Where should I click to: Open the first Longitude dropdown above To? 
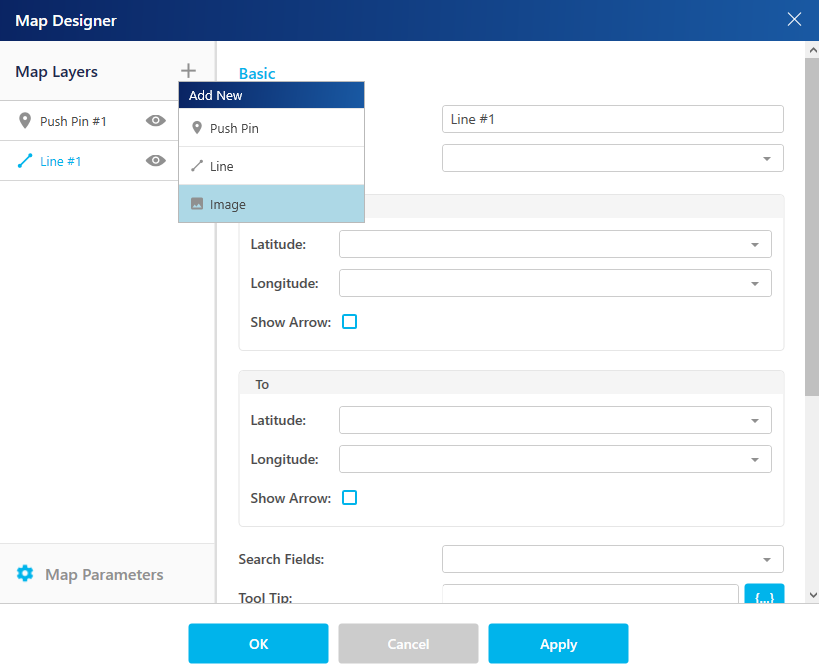click(555, 283)
